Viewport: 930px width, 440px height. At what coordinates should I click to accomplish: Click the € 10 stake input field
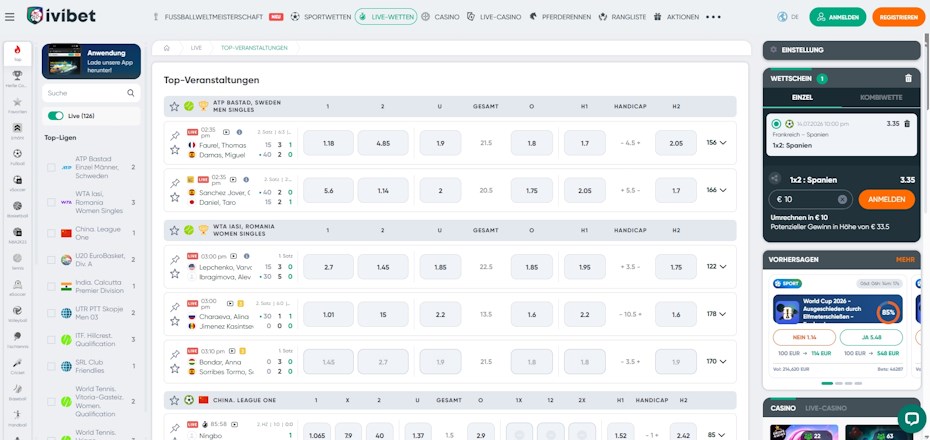tap(810, 200)
